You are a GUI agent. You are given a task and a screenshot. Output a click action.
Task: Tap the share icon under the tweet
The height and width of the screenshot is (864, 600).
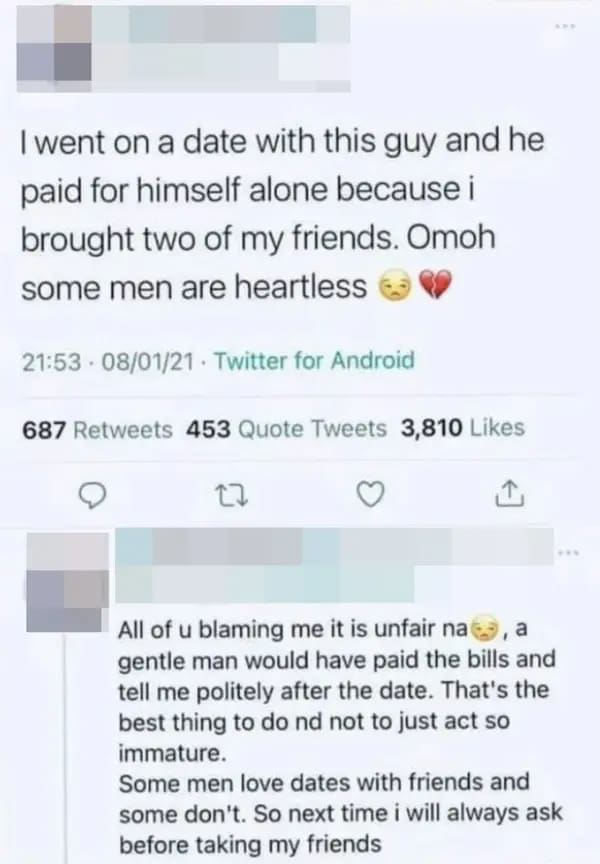(x=510, y=492)
